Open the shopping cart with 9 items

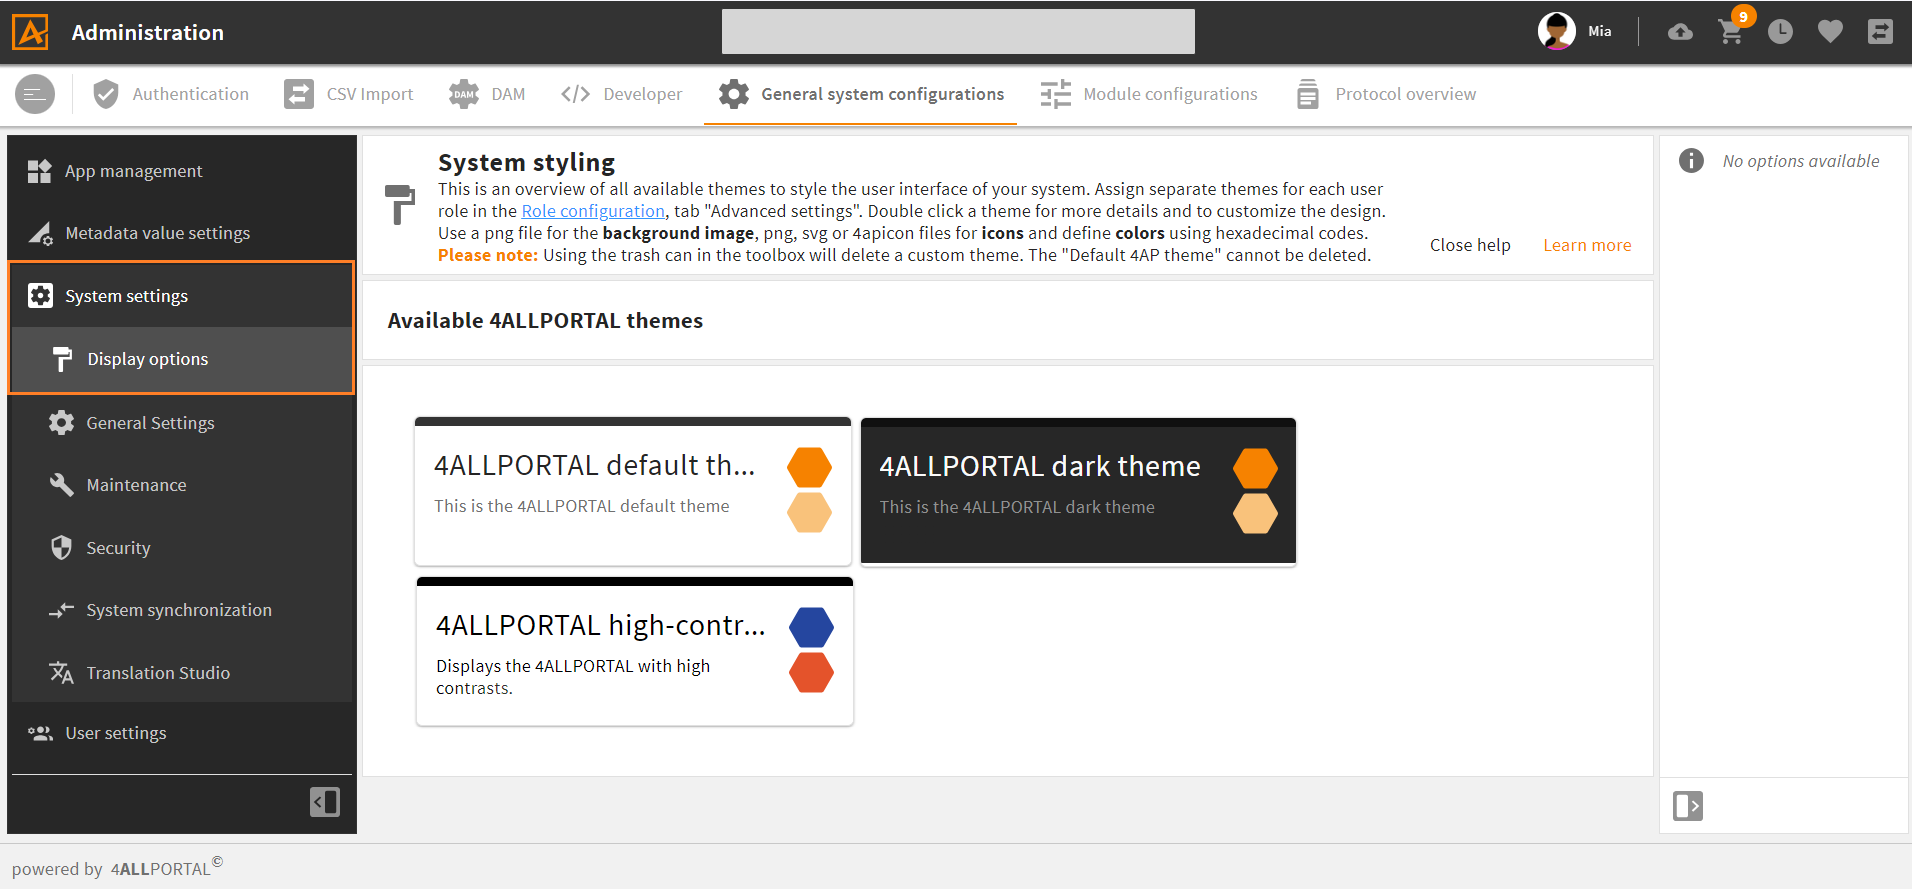[1730, 32]
